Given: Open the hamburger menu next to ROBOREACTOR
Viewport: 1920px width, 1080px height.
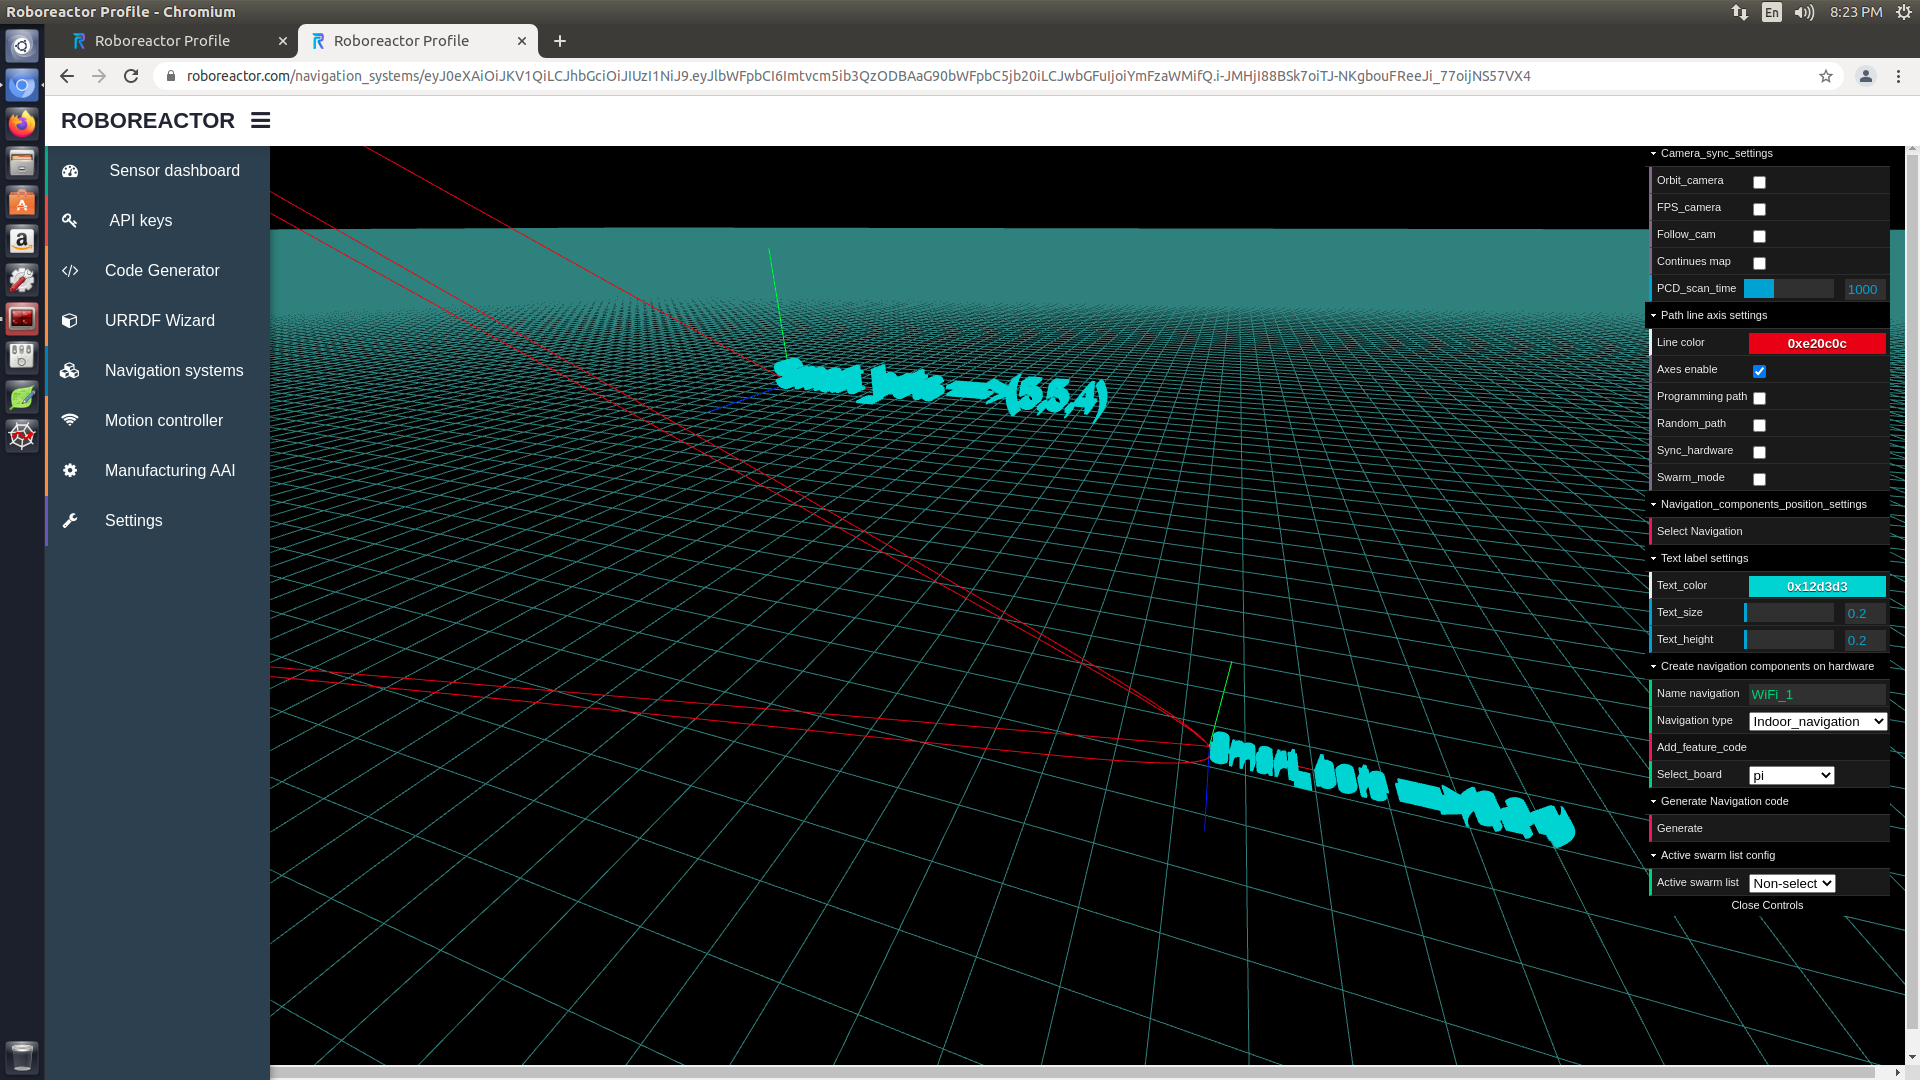Looking at the screenshot, I should tap(260, 120).
